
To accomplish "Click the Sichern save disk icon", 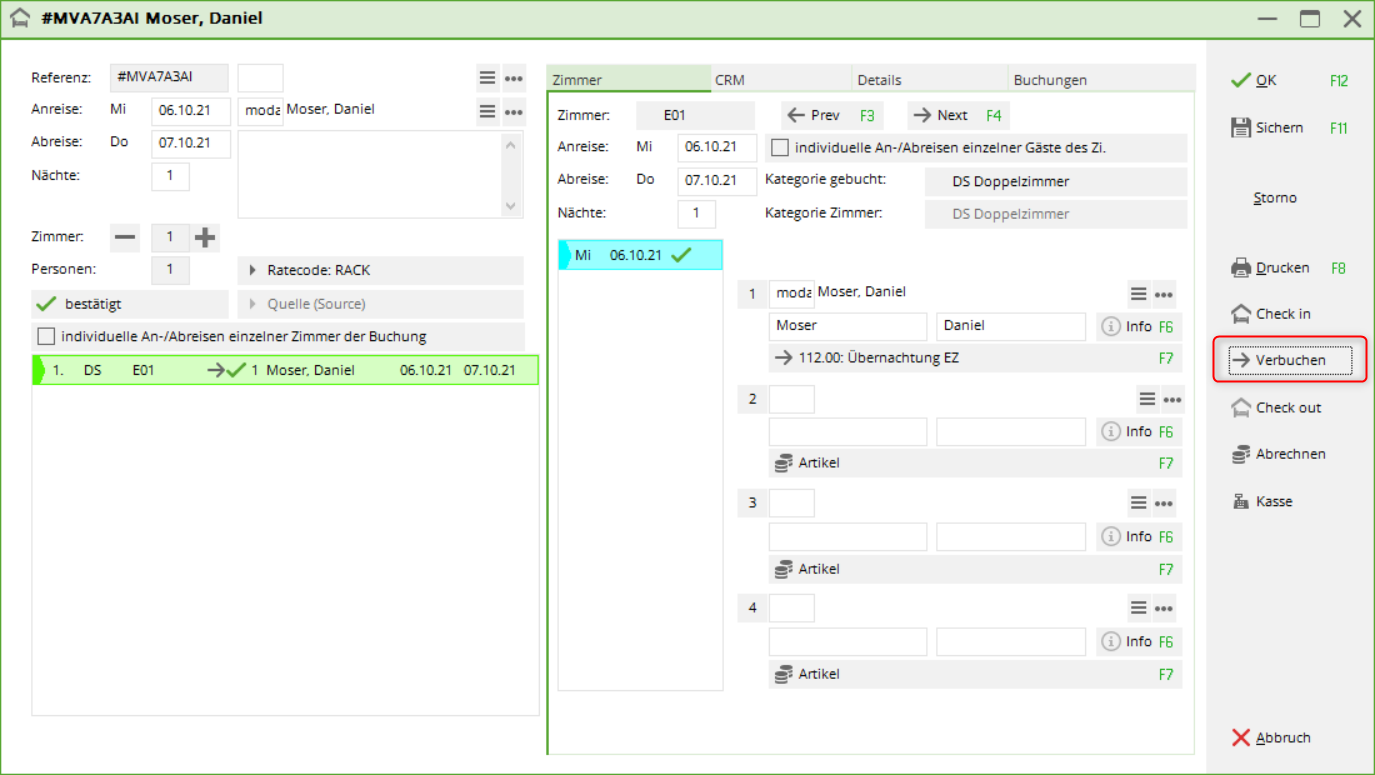I will 1241,128.
